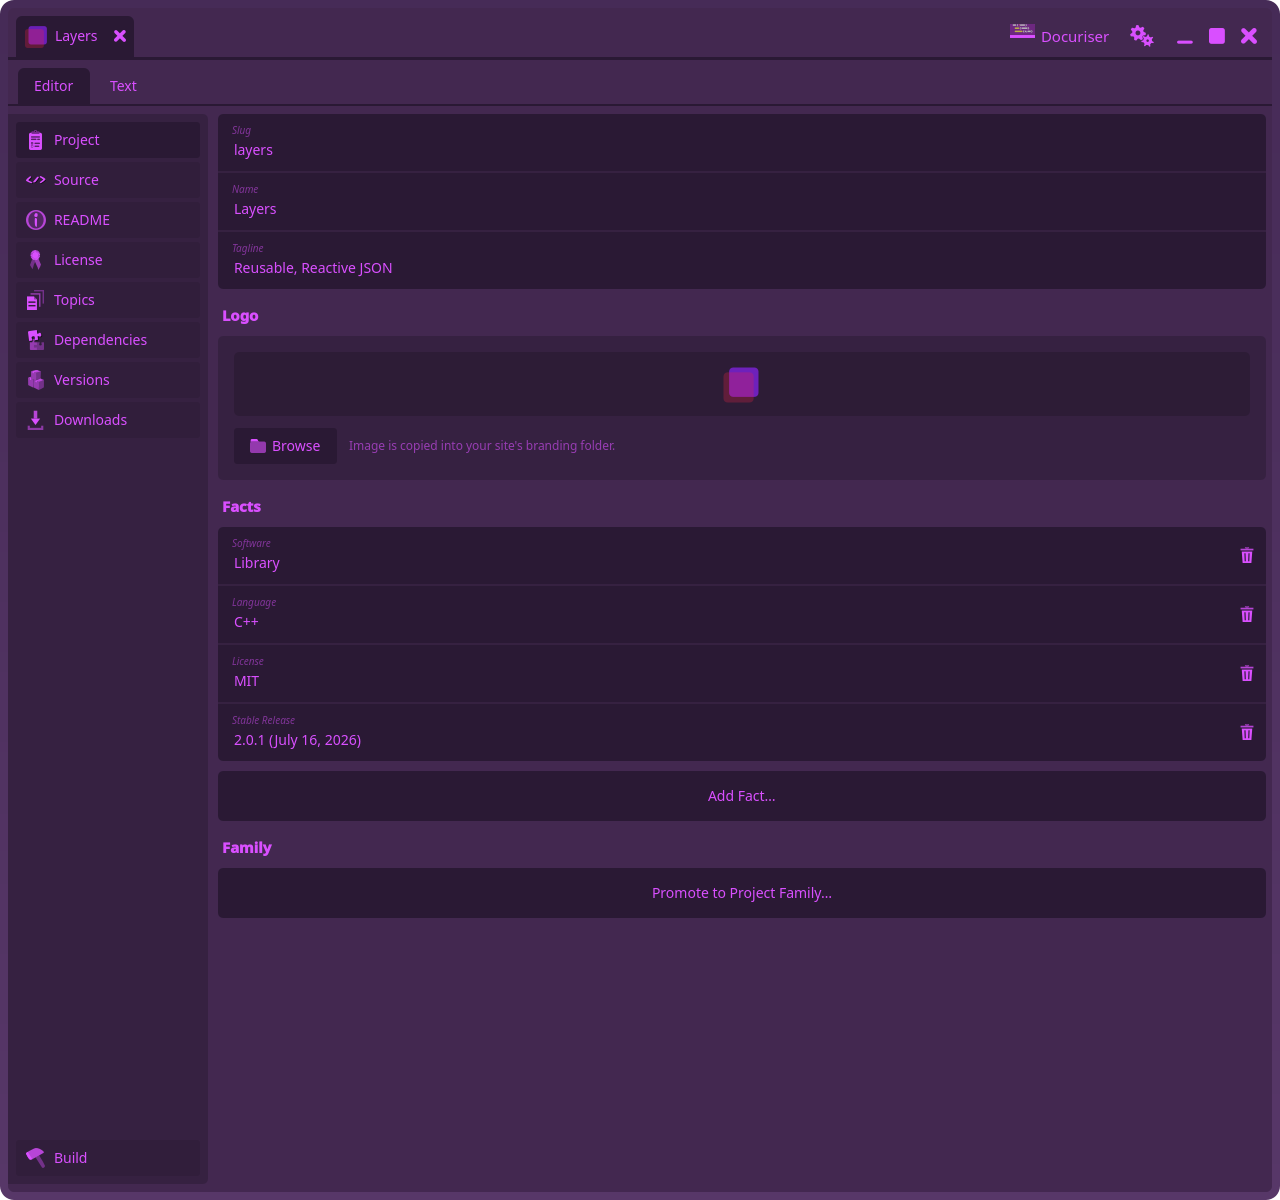Delete the Software fact
The height and width of the screenshot is (1200, 1280).
pyautogui.click(x=1247, y=555)
